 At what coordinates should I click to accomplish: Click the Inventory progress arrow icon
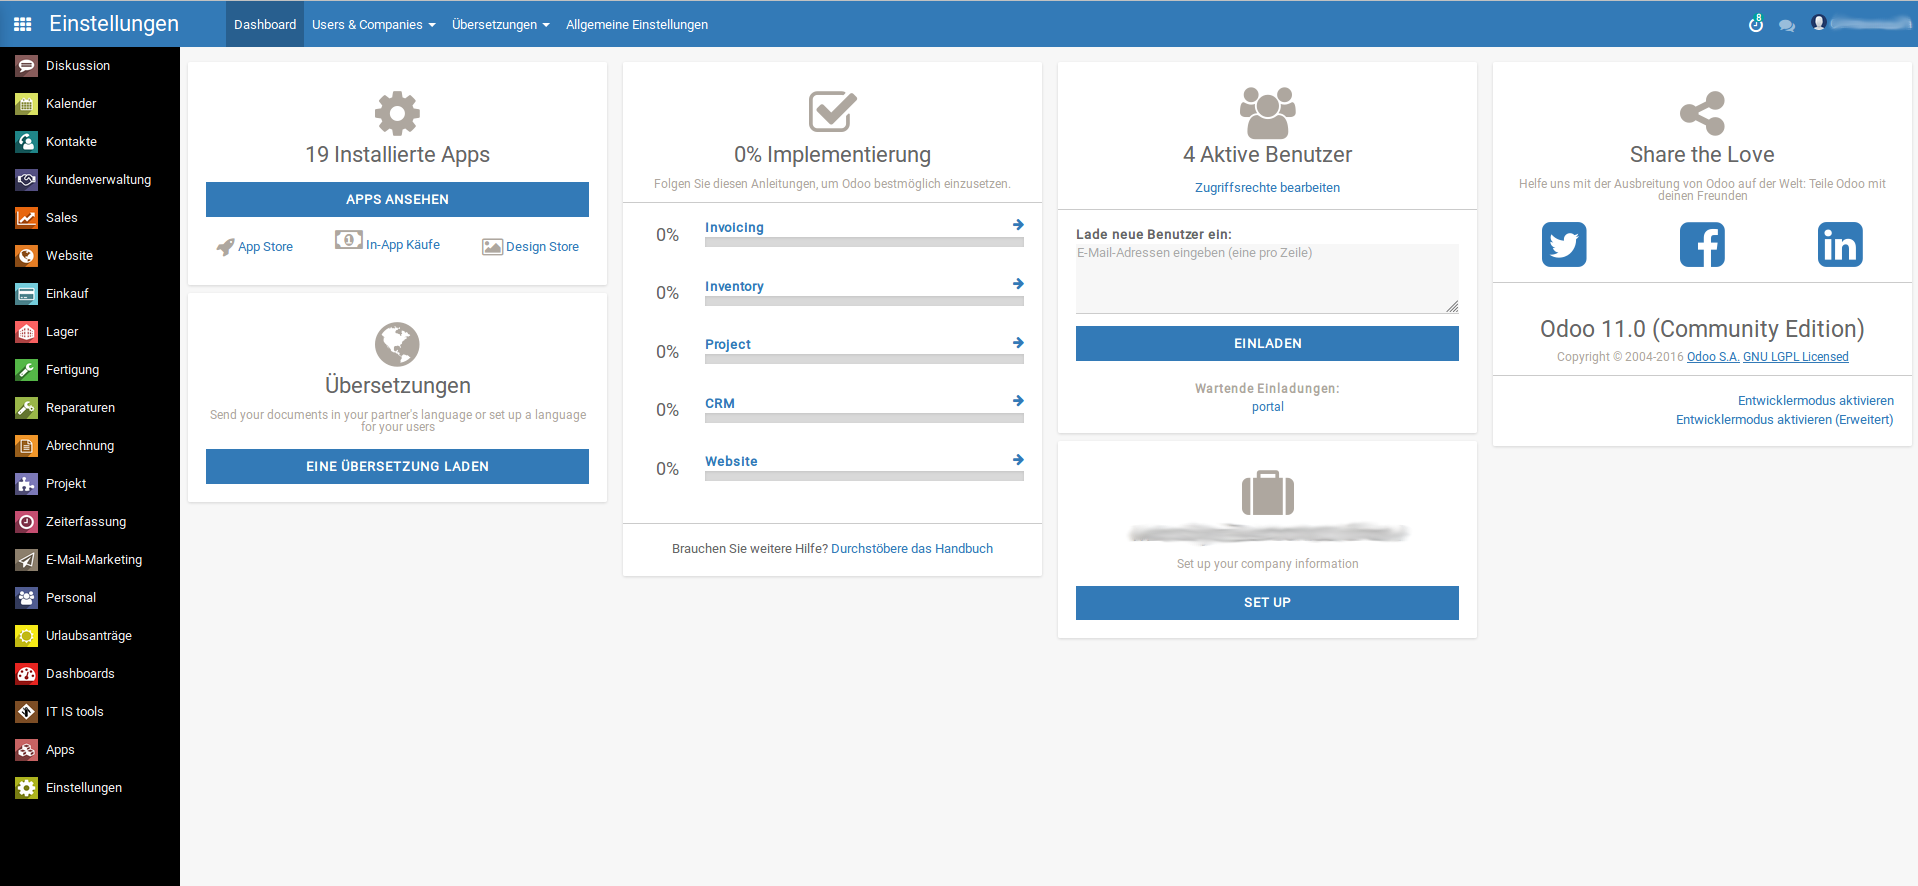click(1018, 284)
